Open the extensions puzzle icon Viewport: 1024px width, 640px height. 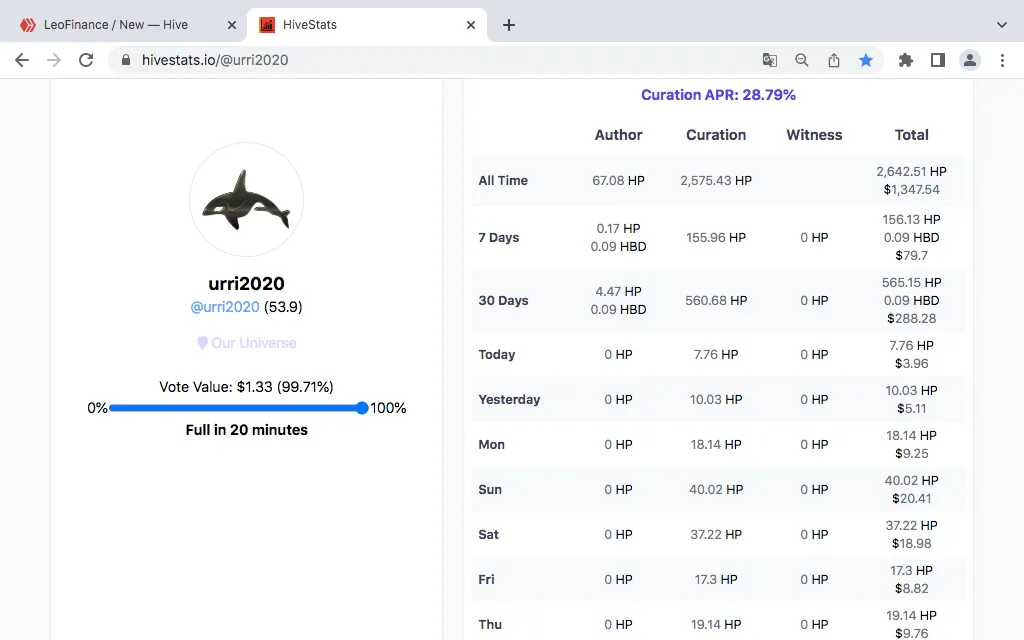coord(906,60)
